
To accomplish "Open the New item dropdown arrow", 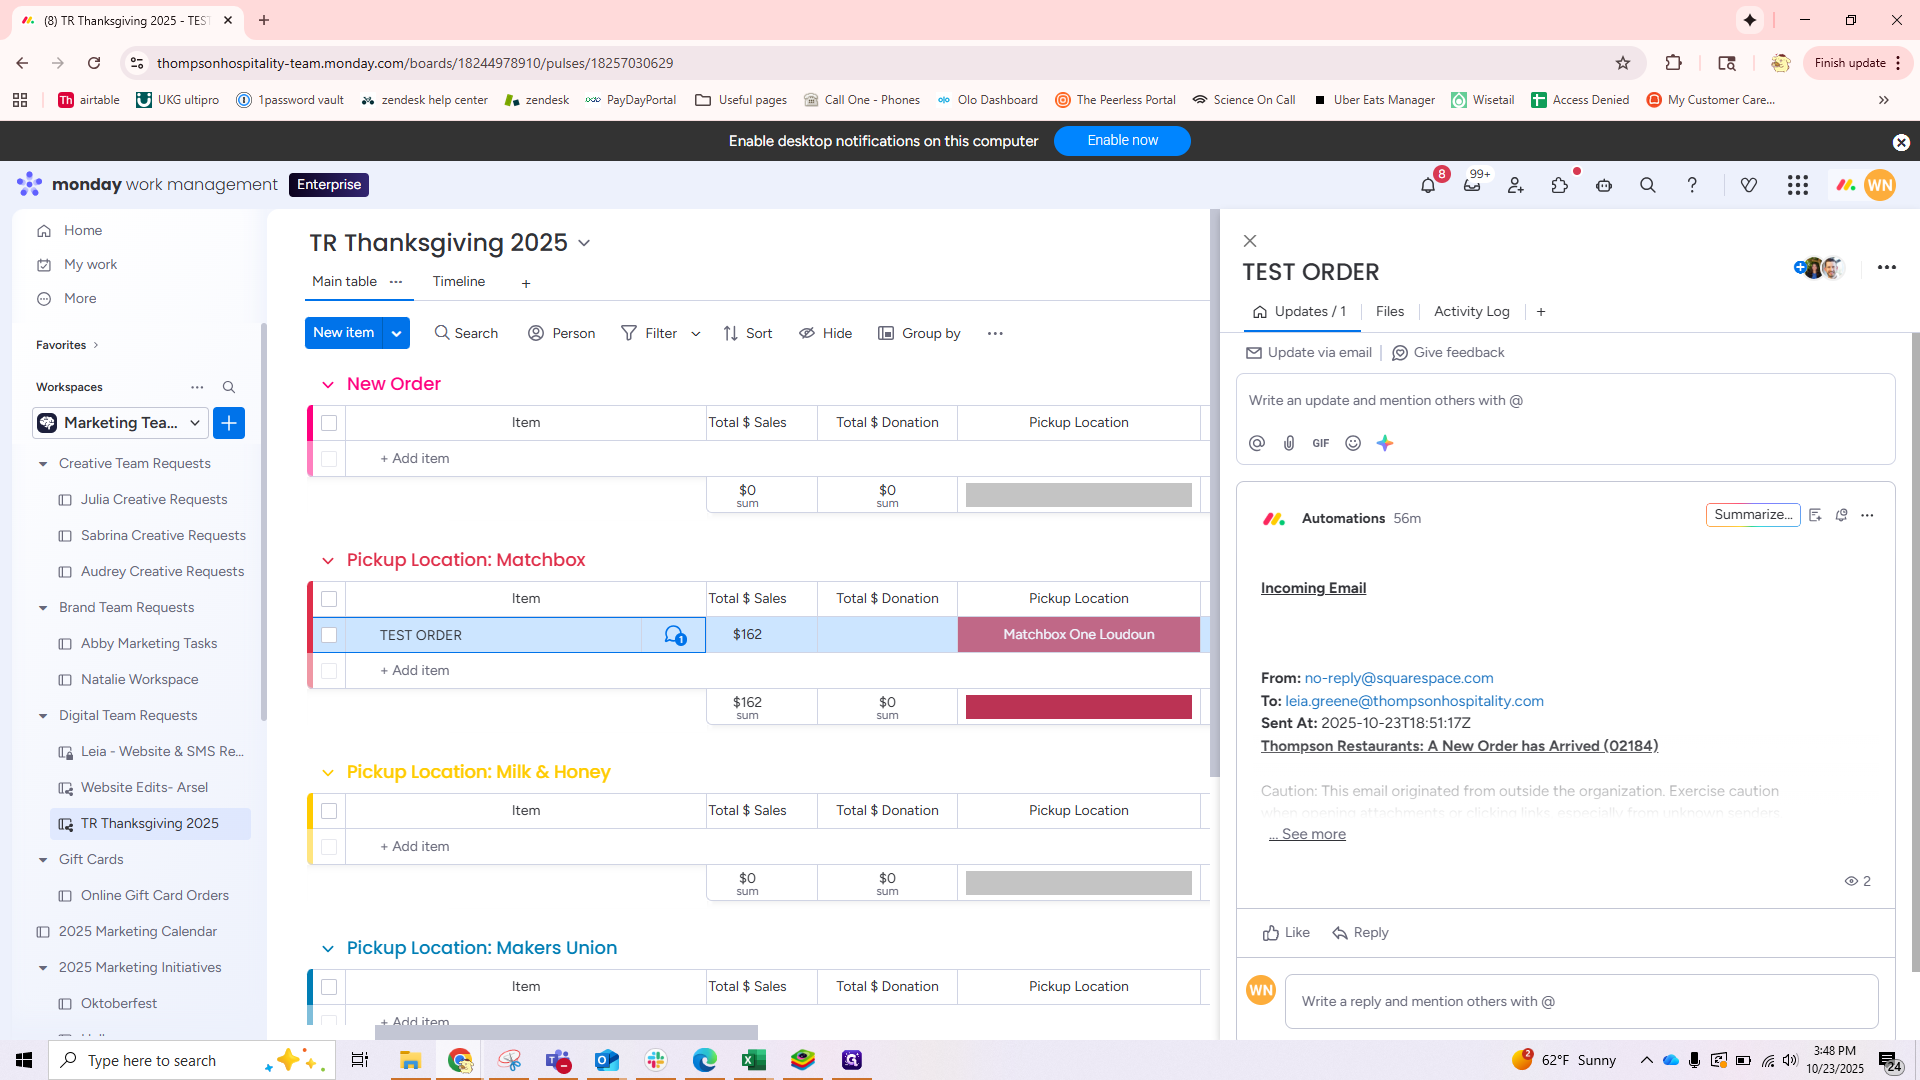I will point(397,333).
